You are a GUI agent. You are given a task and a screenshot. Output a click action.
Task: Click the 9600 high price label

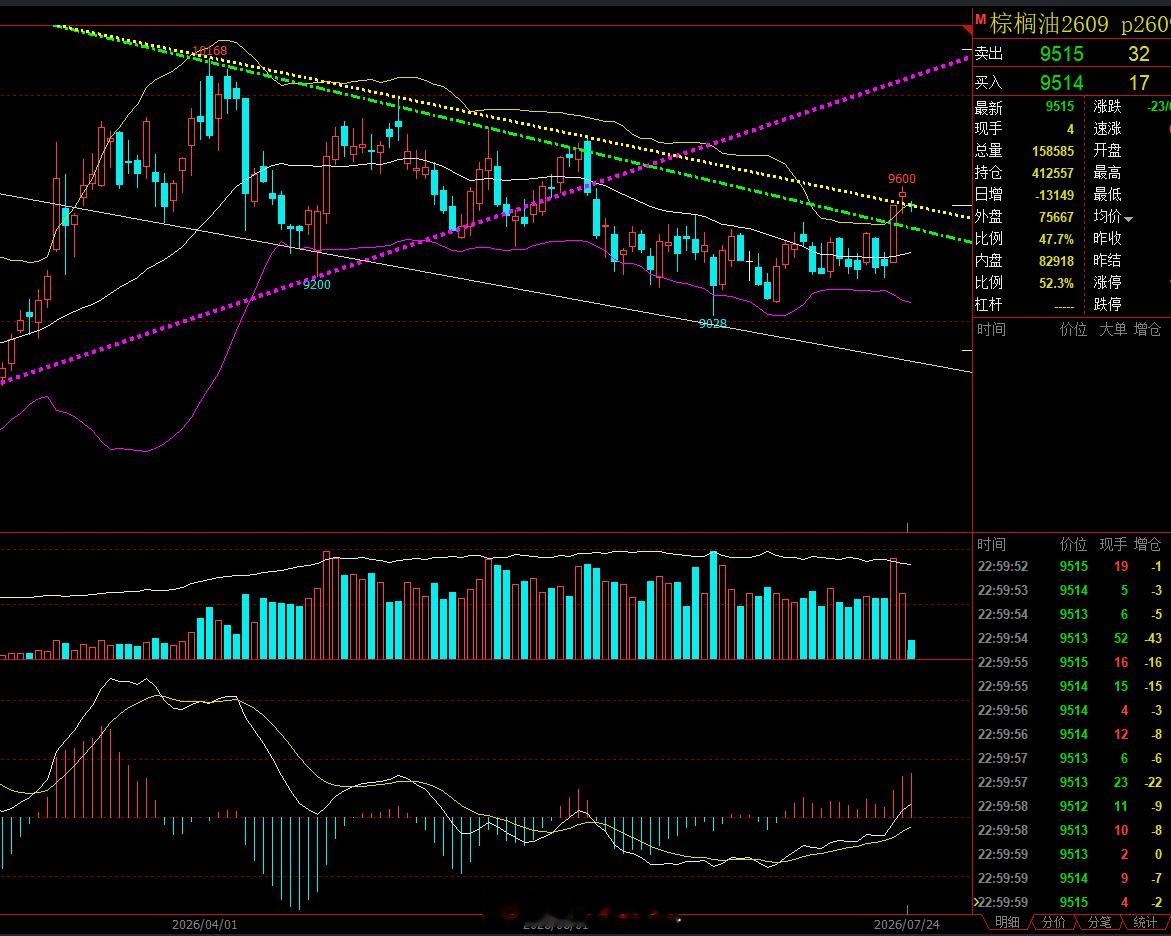[x=901, y=179]
